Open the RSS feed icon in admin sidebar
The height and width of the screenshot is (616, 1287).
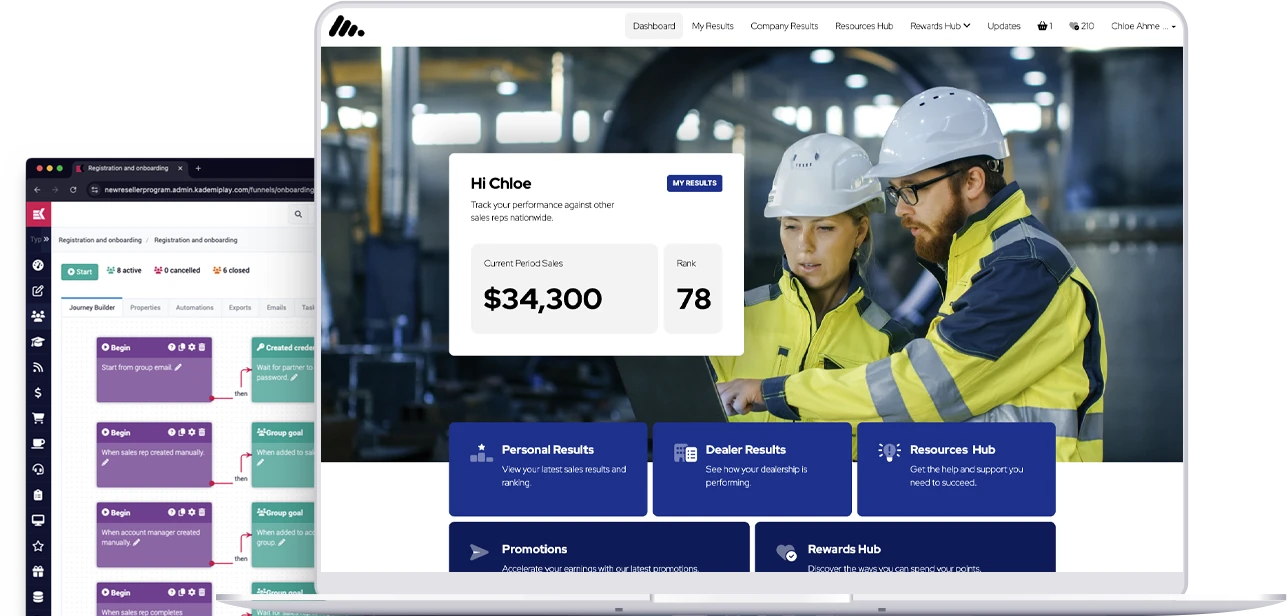(x=38, y=367)
